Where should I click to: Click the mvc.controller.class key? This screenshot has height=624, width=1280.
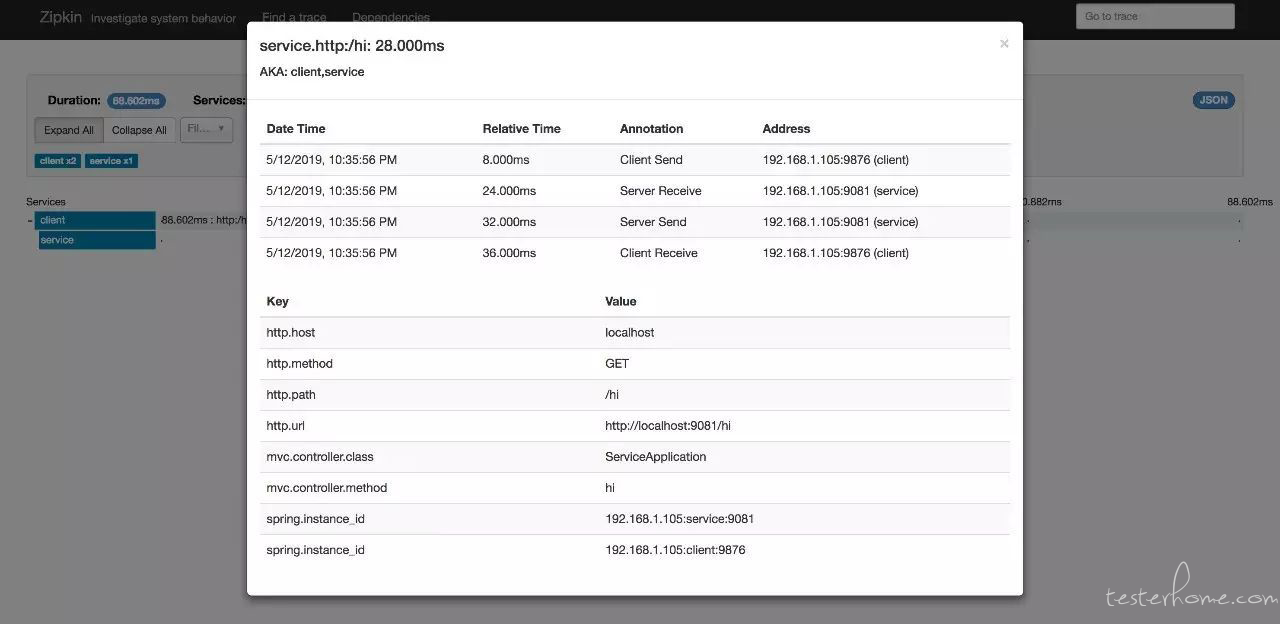coord(320,456)
